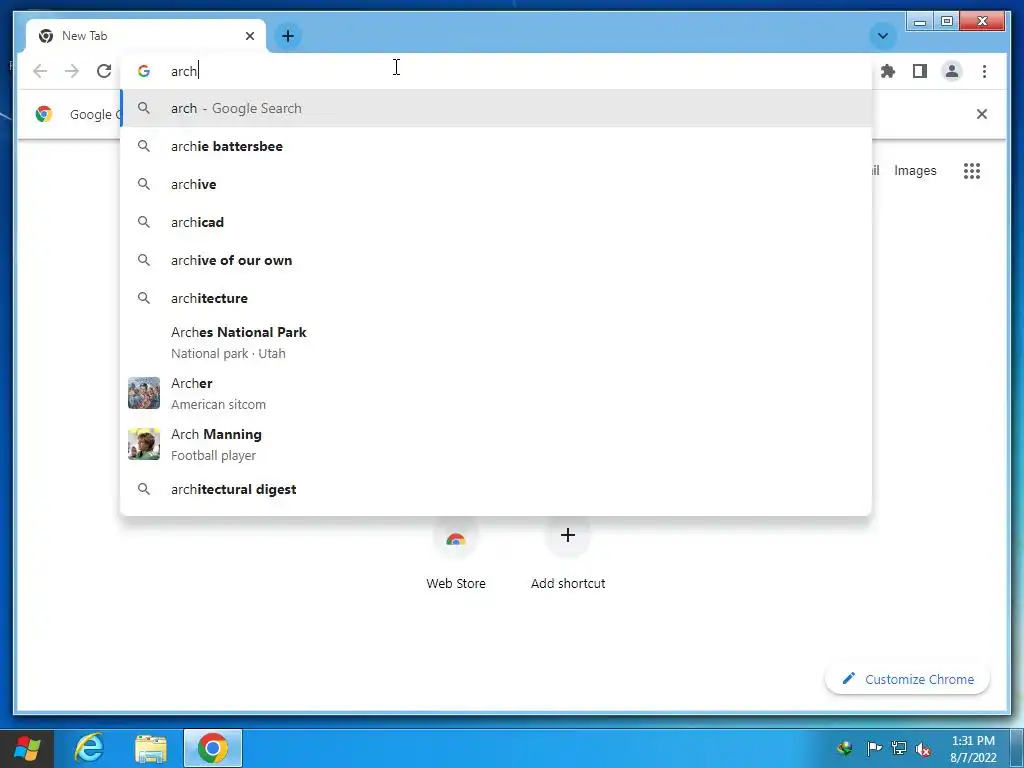The image size is (1024, 768).
Task: Open a new tab with plus button
Action: 288,36
